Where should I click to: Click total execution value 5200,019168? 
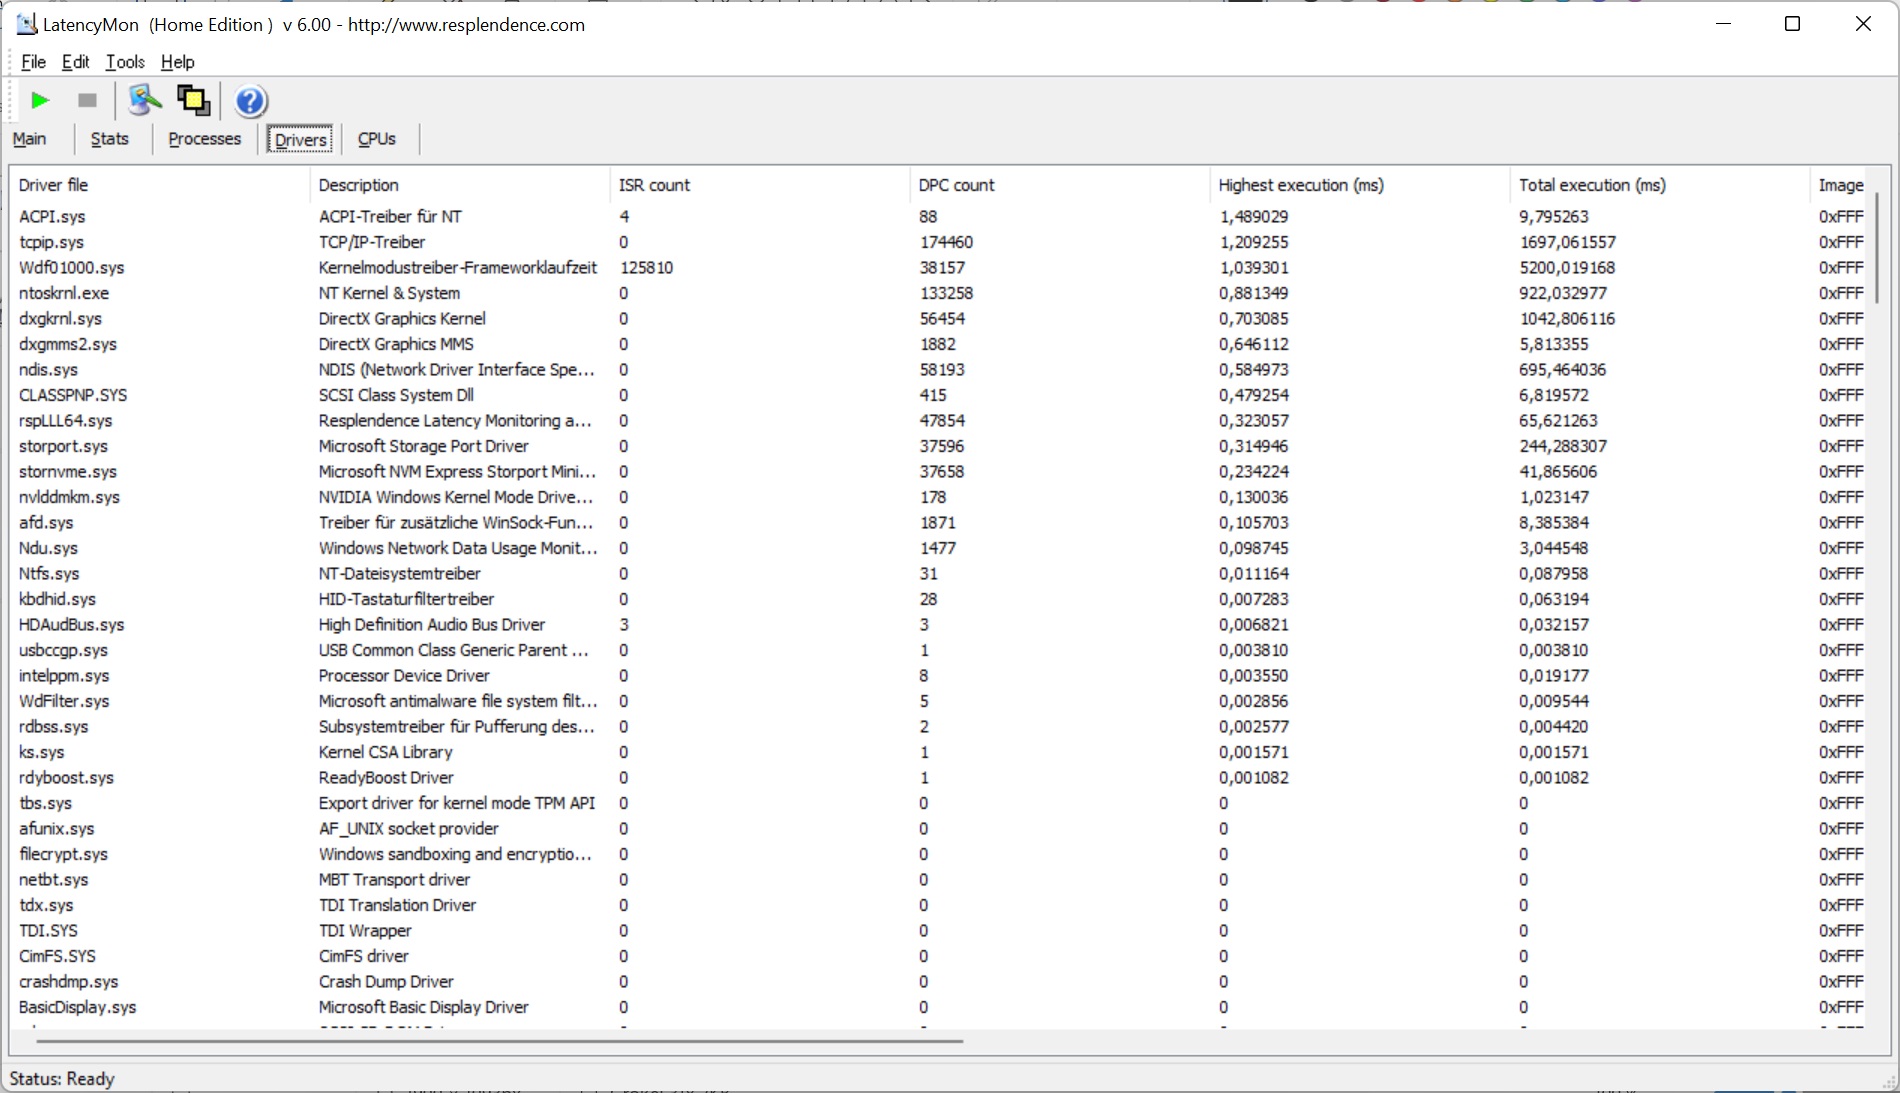point(1567,268)
